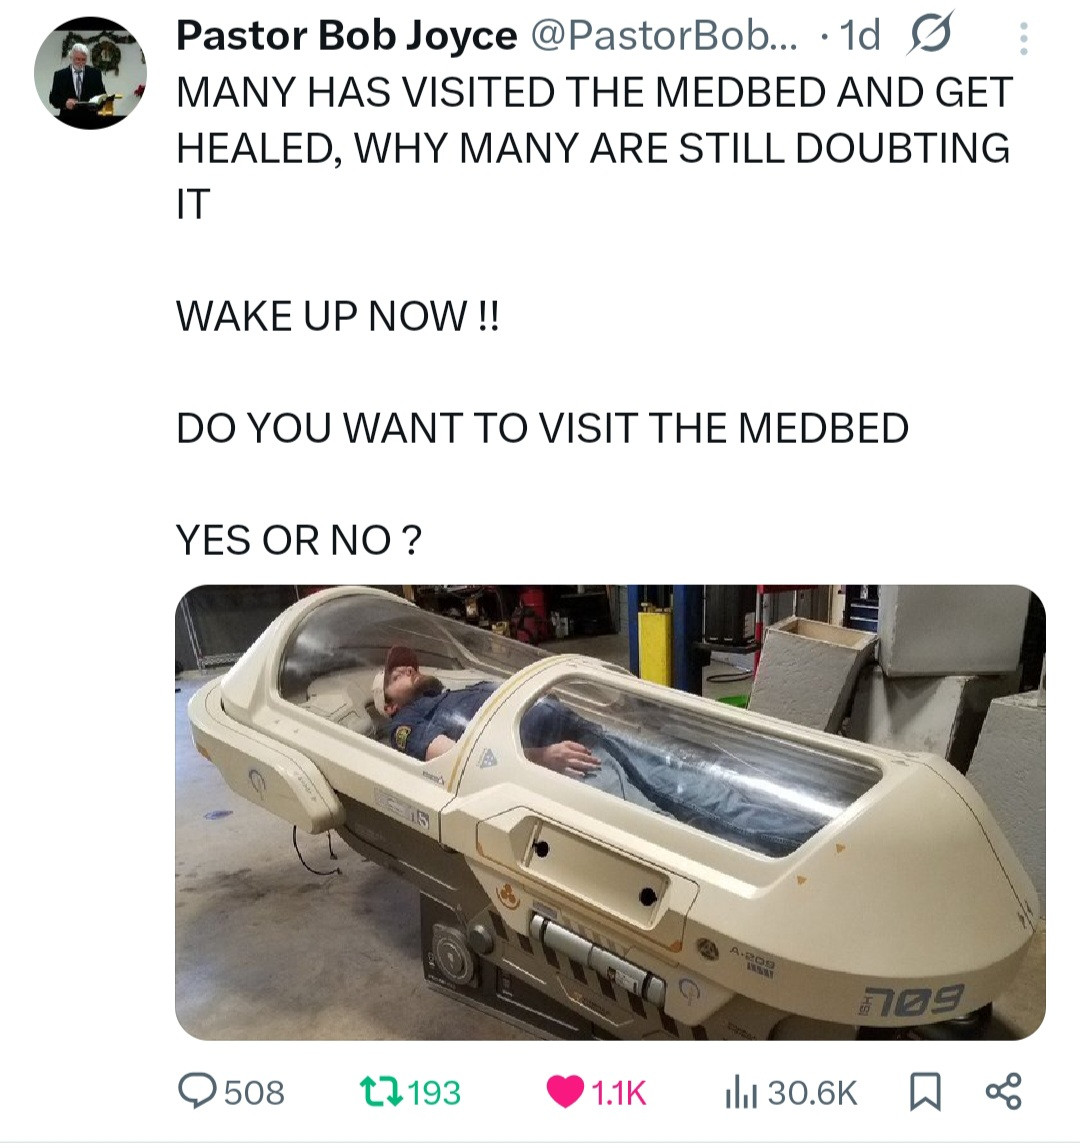Click the 508 replies count
Viewport: 1080px width, 1148px height.
click(x=254, y=1092)
